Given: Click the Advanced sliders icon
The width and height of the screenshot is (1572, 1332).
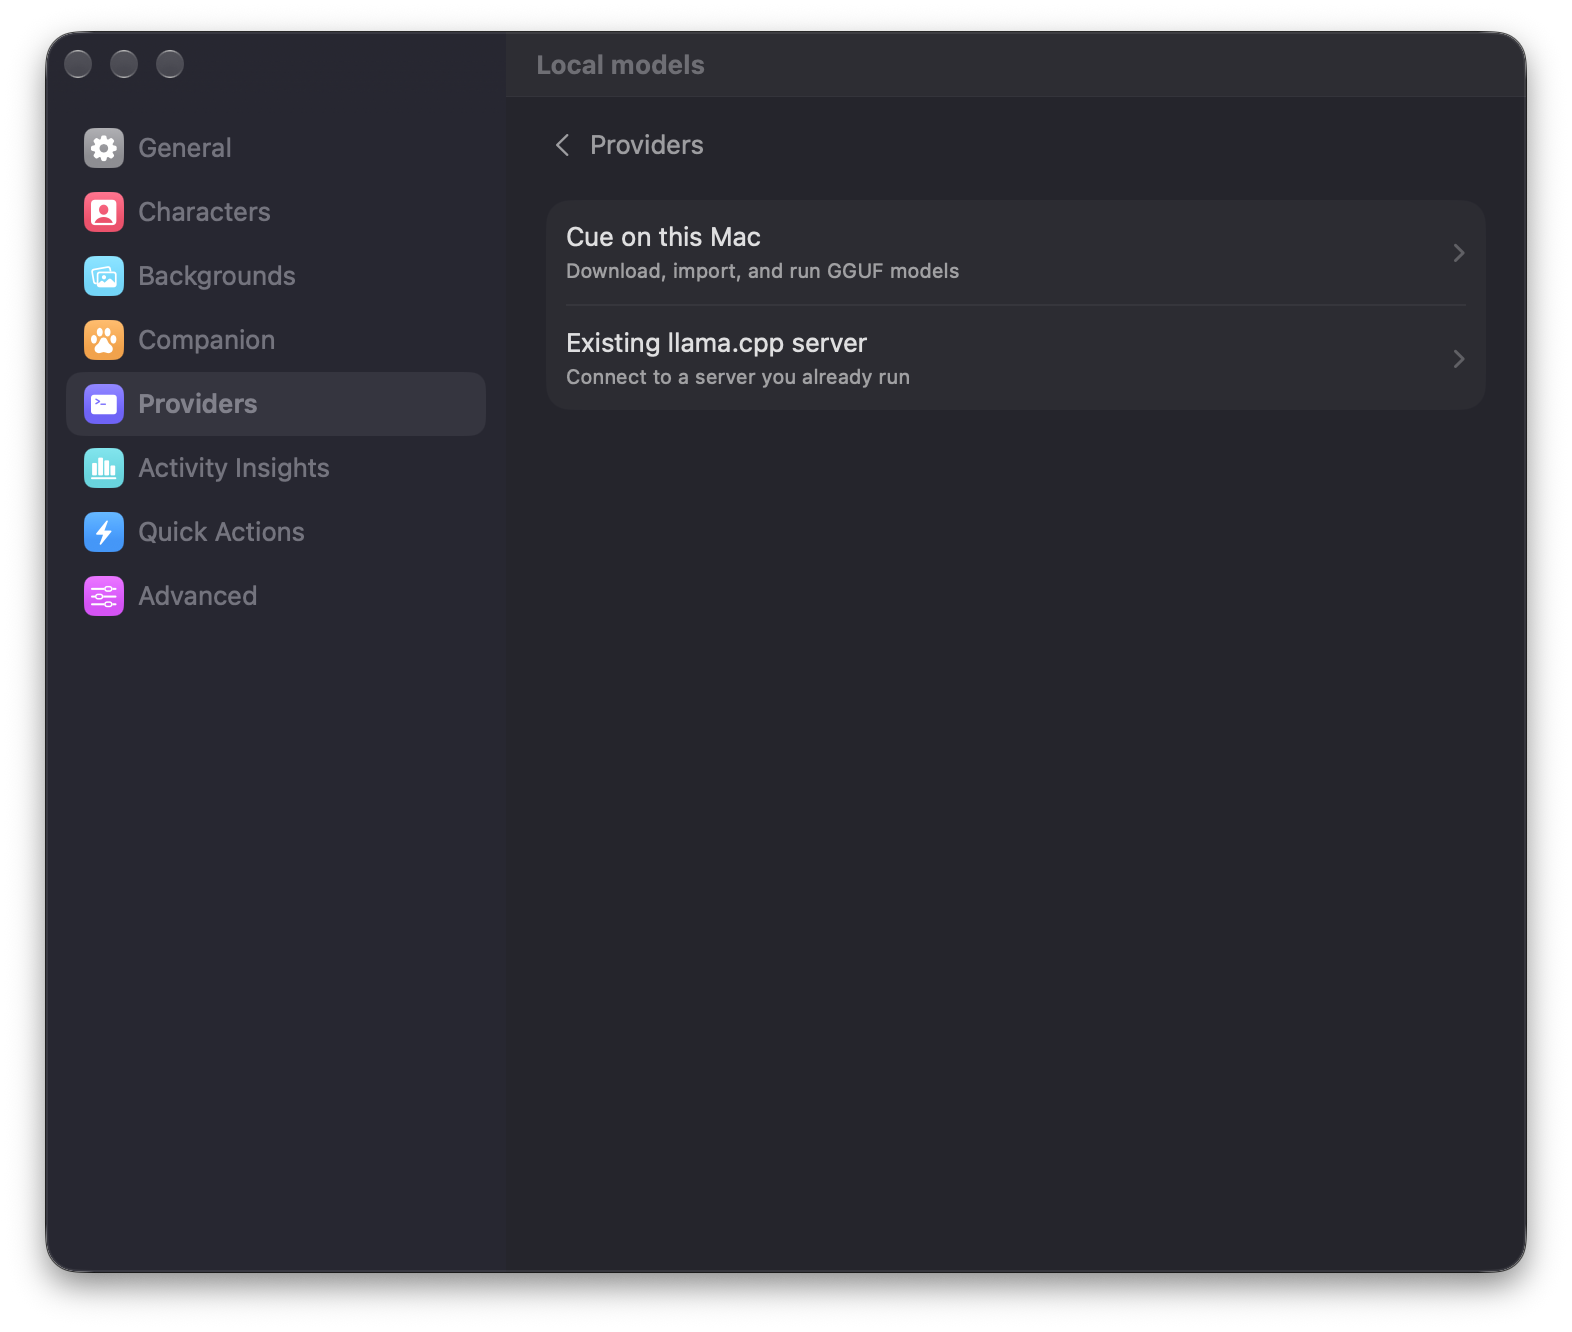Looking at the screenshot, I should click(x=104, y=596).
